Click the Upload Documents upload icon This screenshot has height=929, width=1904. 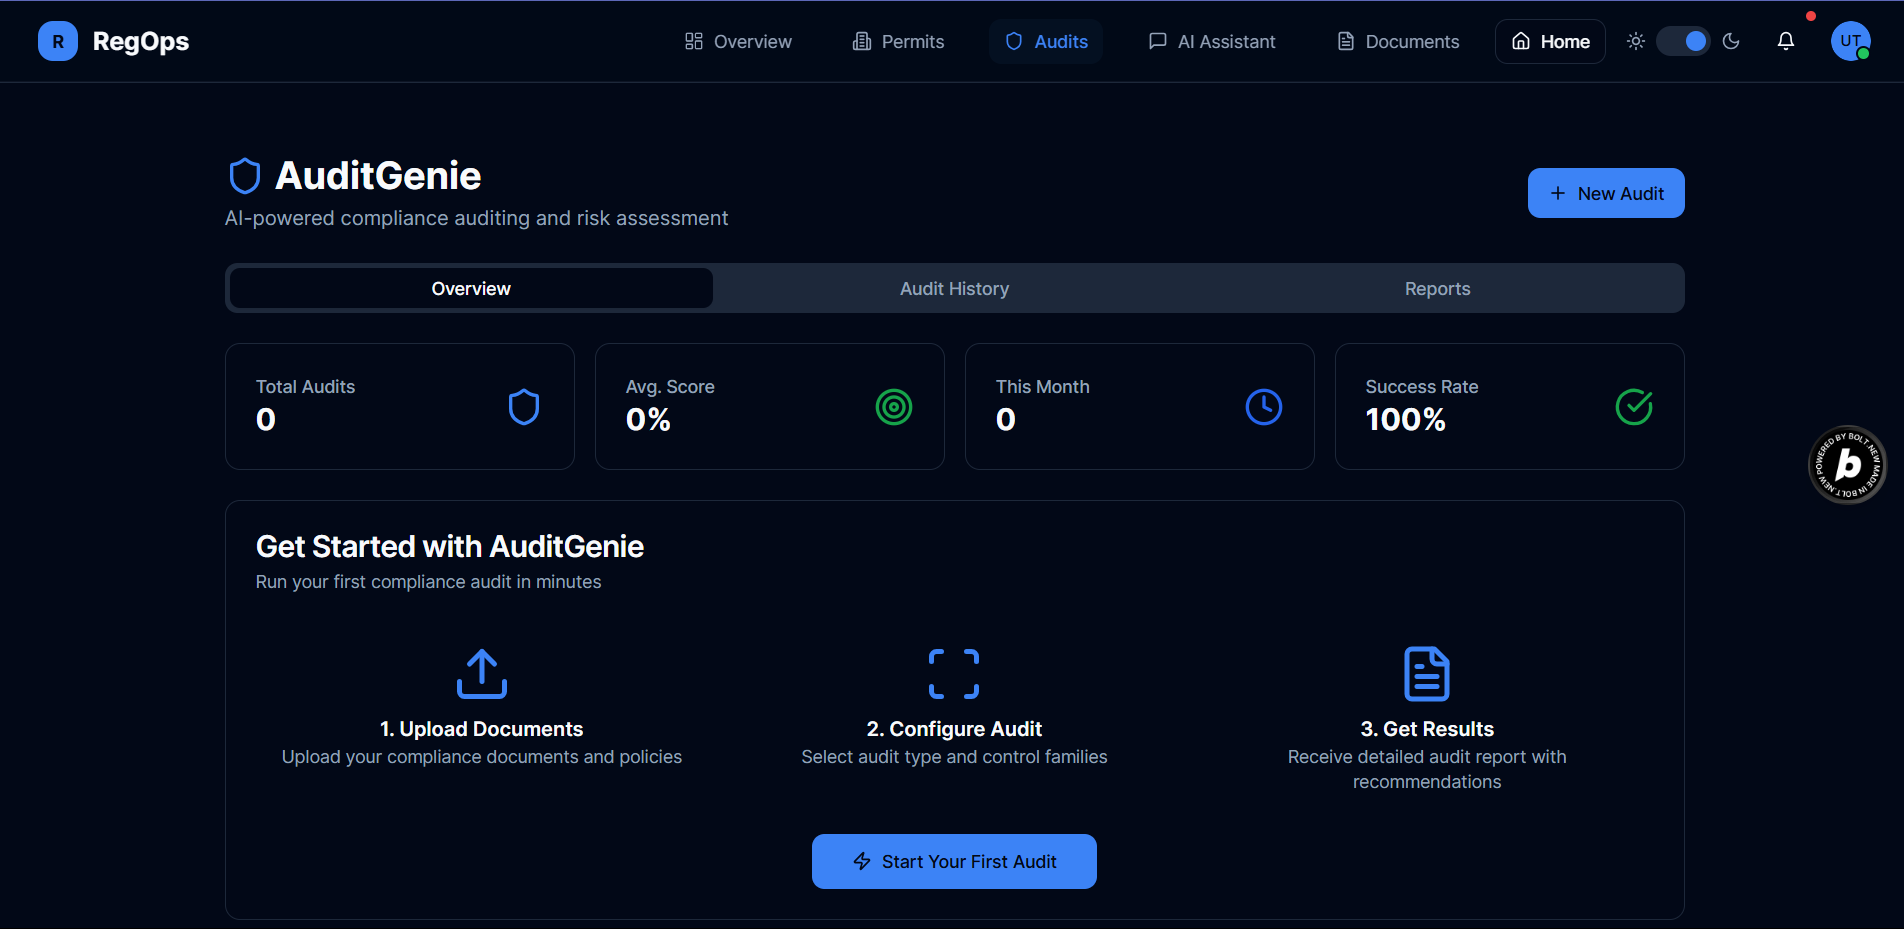pos(481,672)
